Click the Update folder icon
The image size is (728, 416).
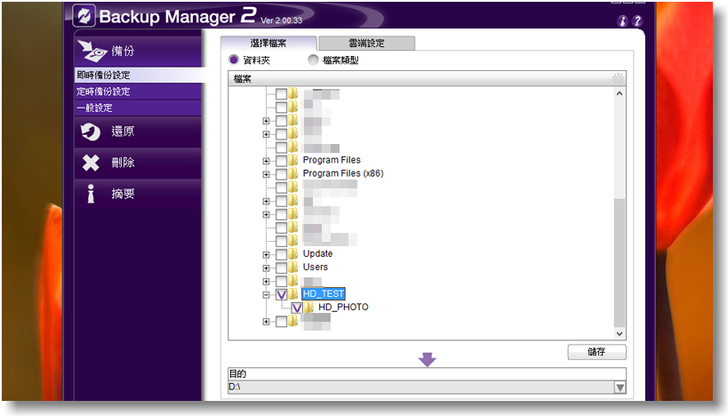point(293,254)
